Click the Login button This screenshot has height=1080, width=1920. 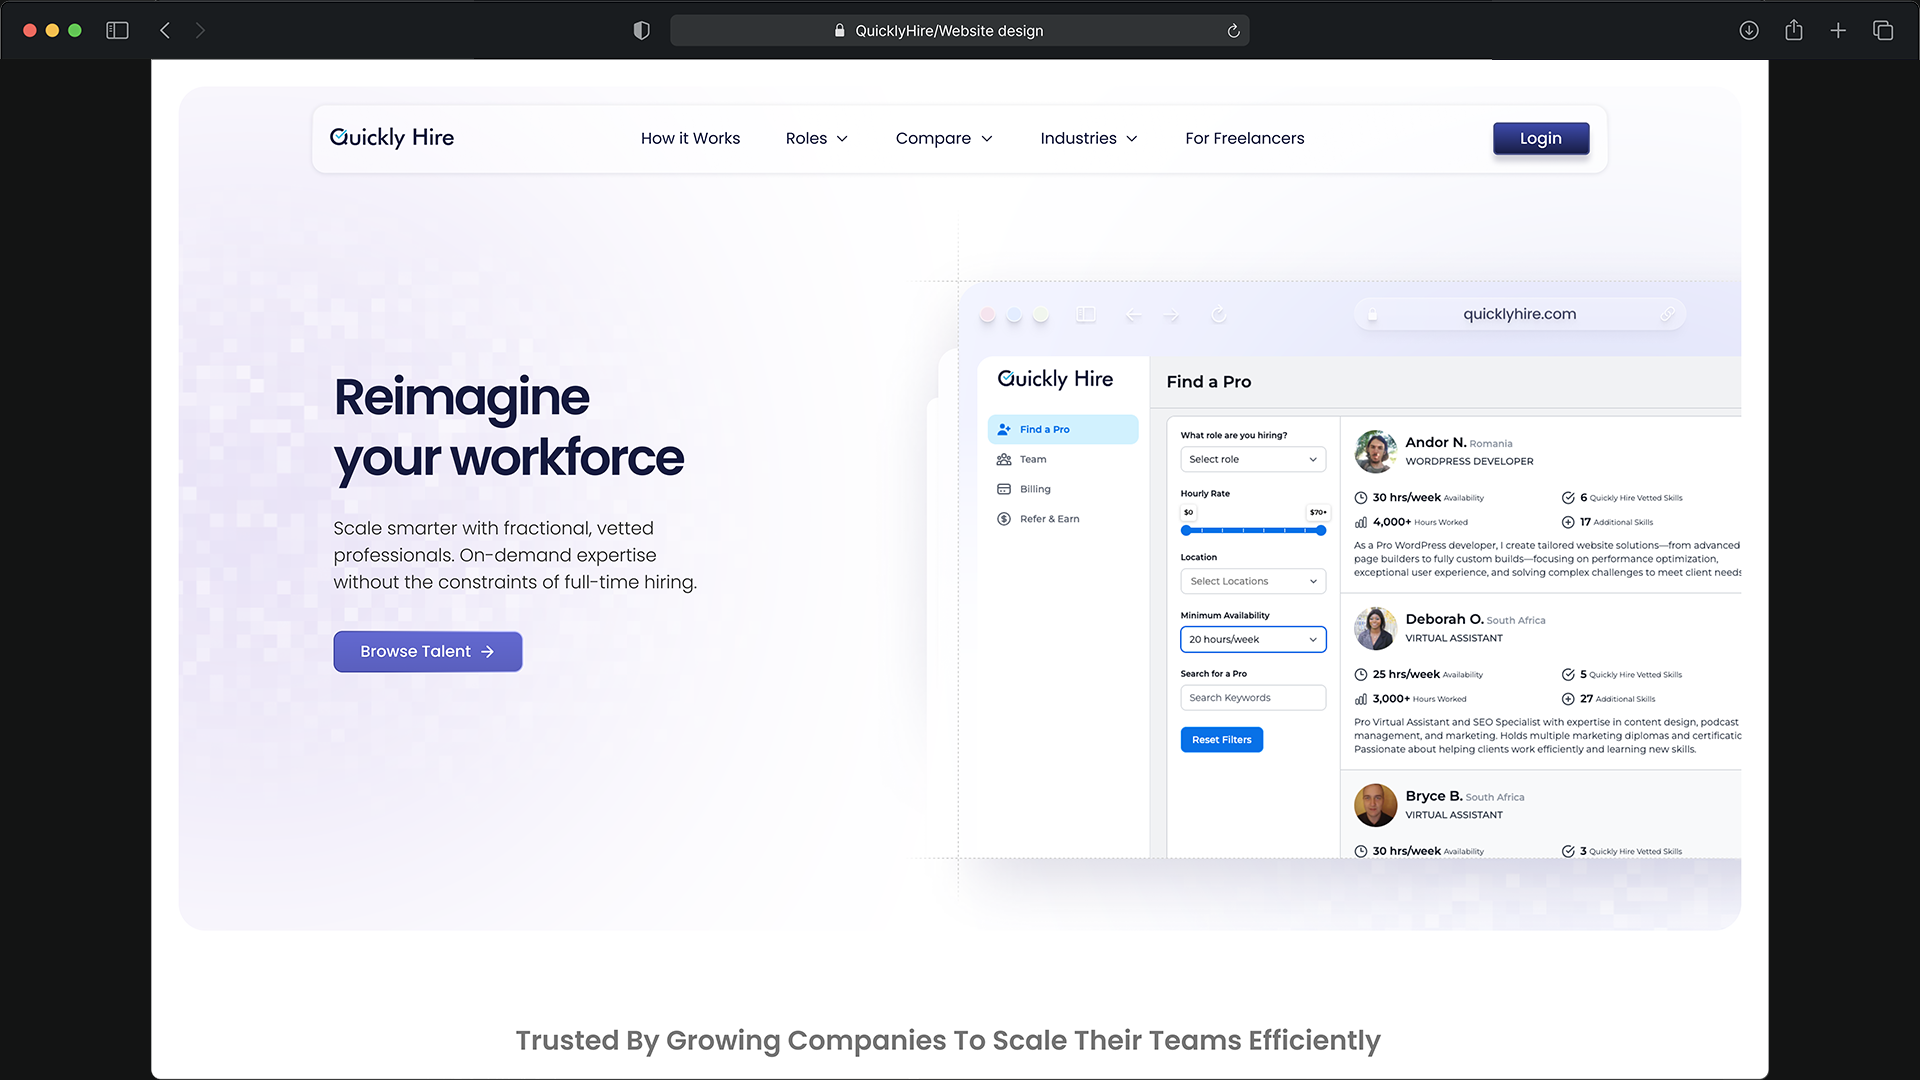click(x=1540, y=138)
